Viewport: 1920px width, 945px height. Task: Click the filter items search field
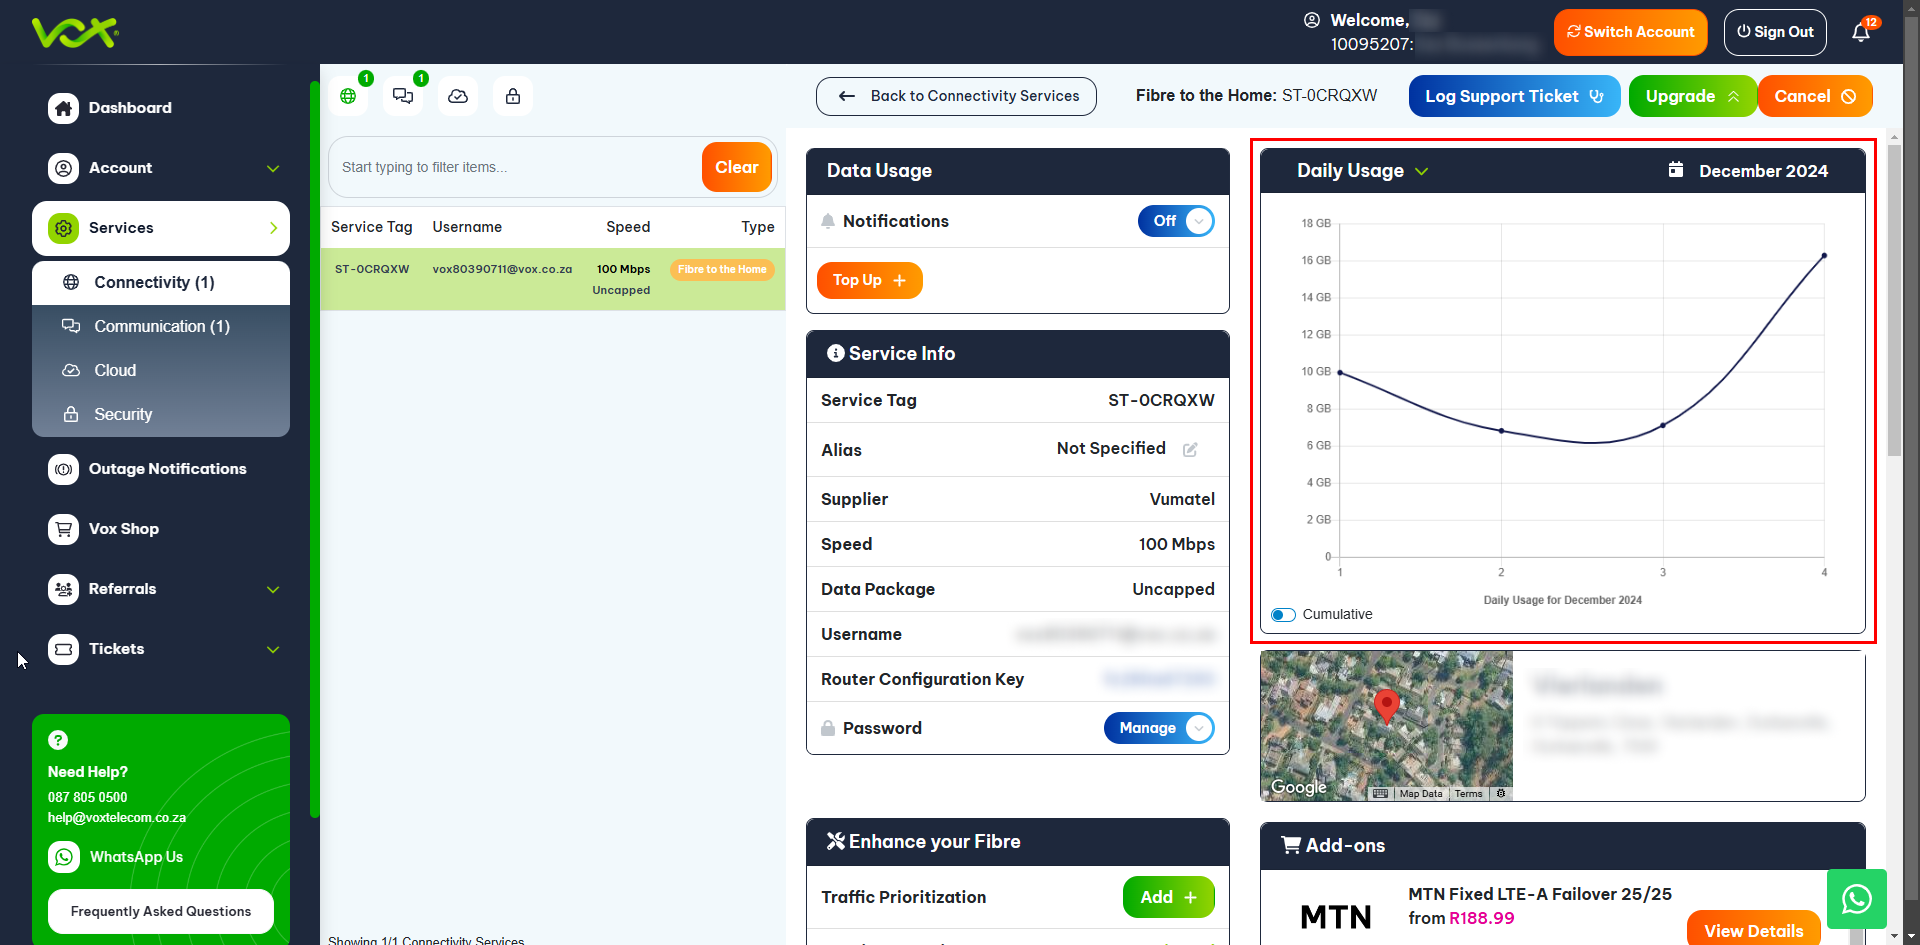515,167
